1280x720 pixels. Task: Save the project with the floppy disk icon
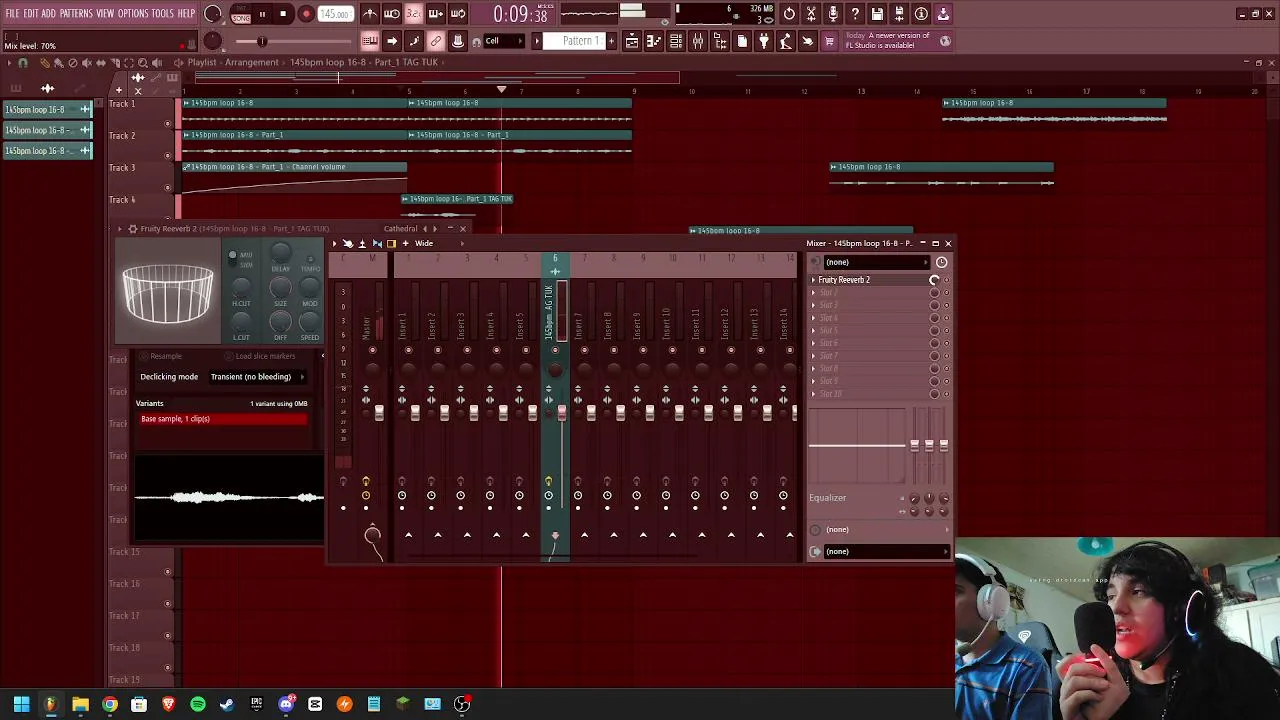pos(877,14)
